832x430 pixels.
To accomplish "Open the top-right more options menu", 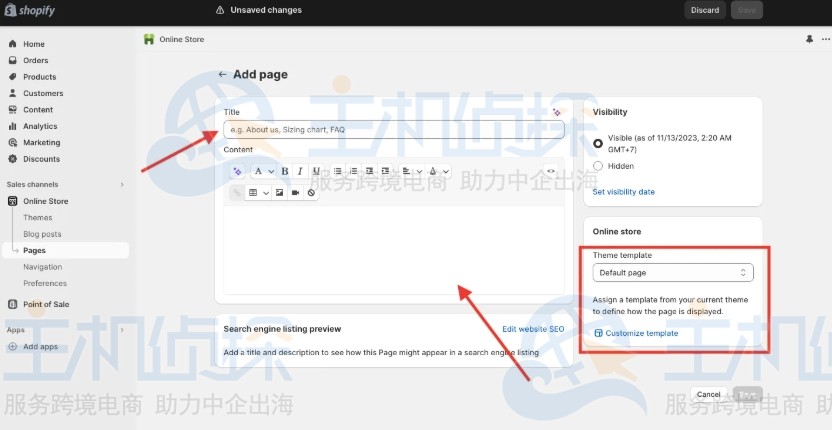I will [826, 39].
